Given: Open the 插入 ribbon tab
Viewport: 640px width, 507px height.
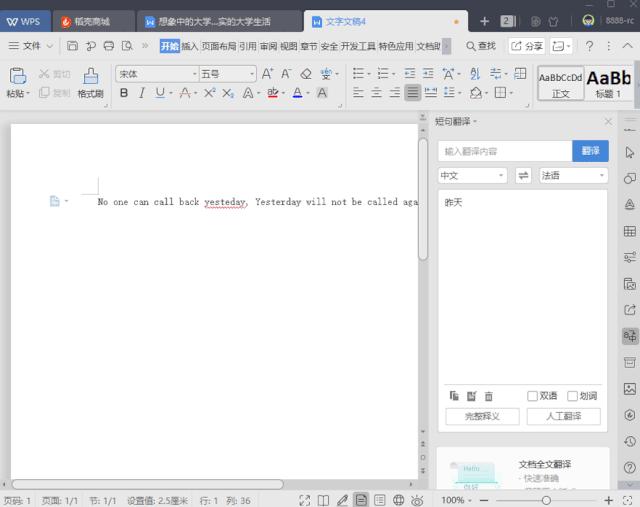Looking at the screenshot, I should point(189,46).
